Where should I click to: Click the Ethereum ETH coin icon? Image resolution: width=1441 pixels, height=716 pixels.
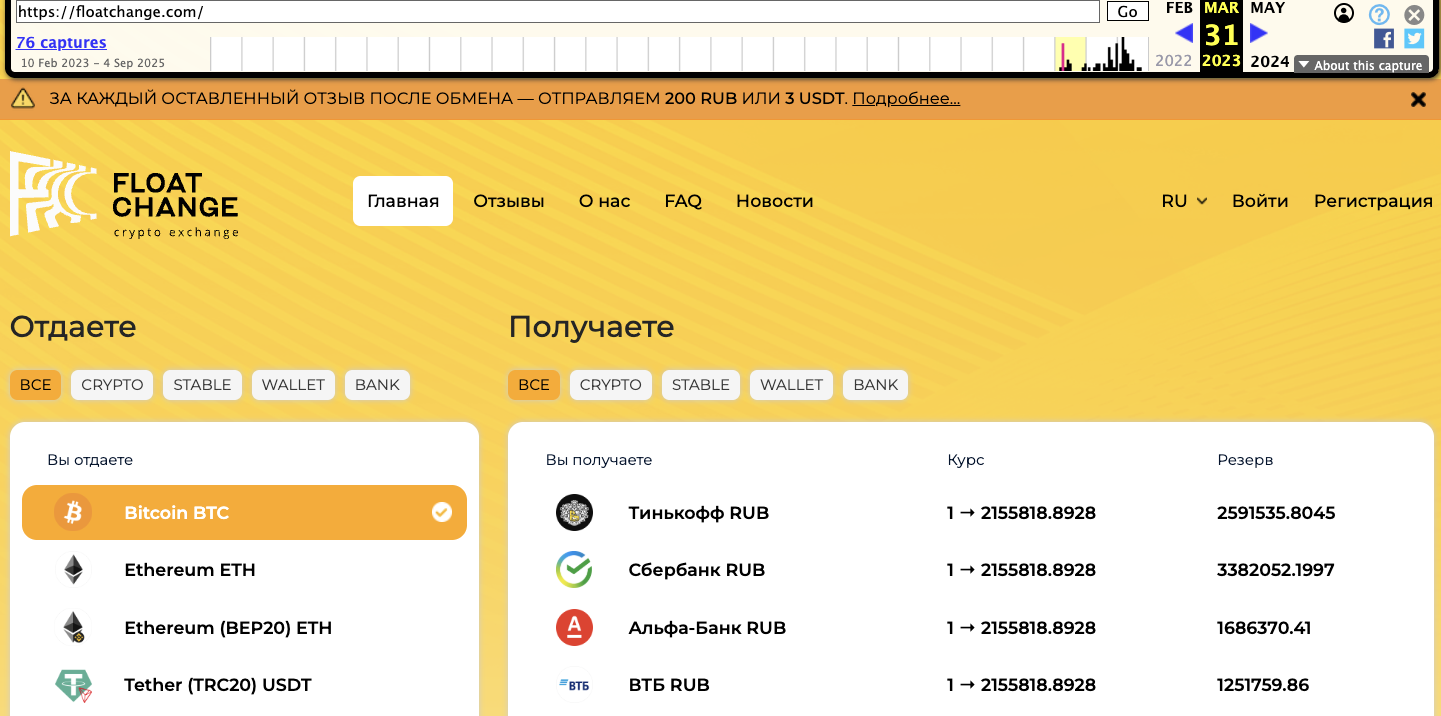point(73,570)
